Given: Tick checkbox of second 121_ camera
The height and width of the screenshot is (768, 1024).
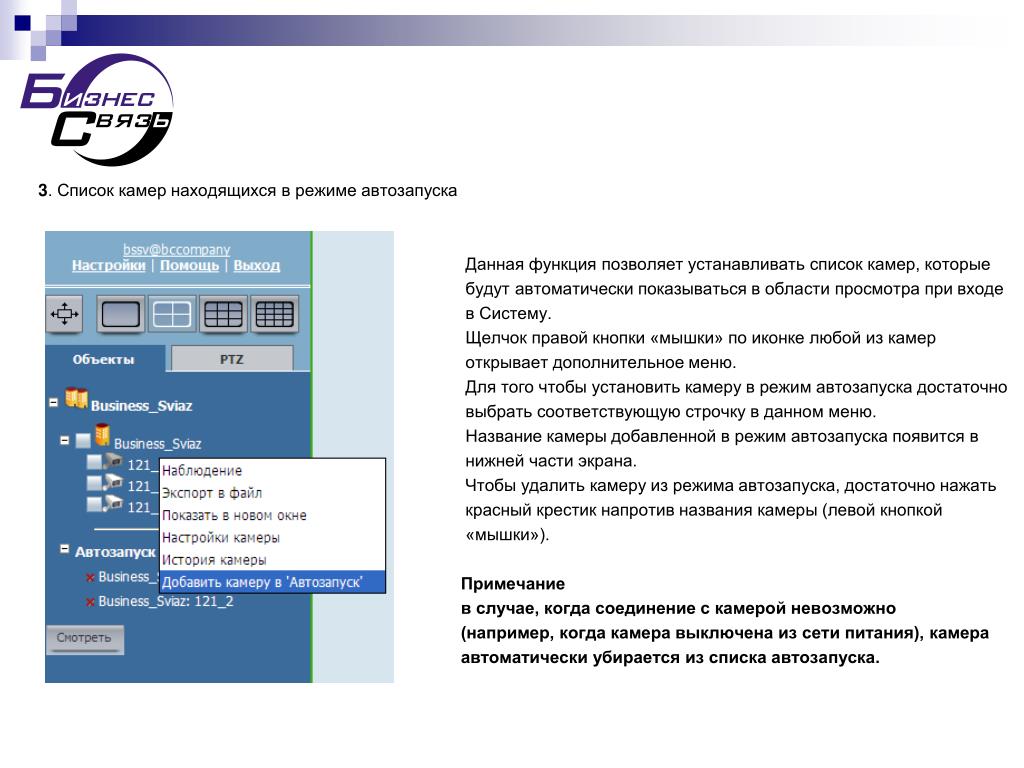Looking at the screenshot, I should [x=95, y=483].
